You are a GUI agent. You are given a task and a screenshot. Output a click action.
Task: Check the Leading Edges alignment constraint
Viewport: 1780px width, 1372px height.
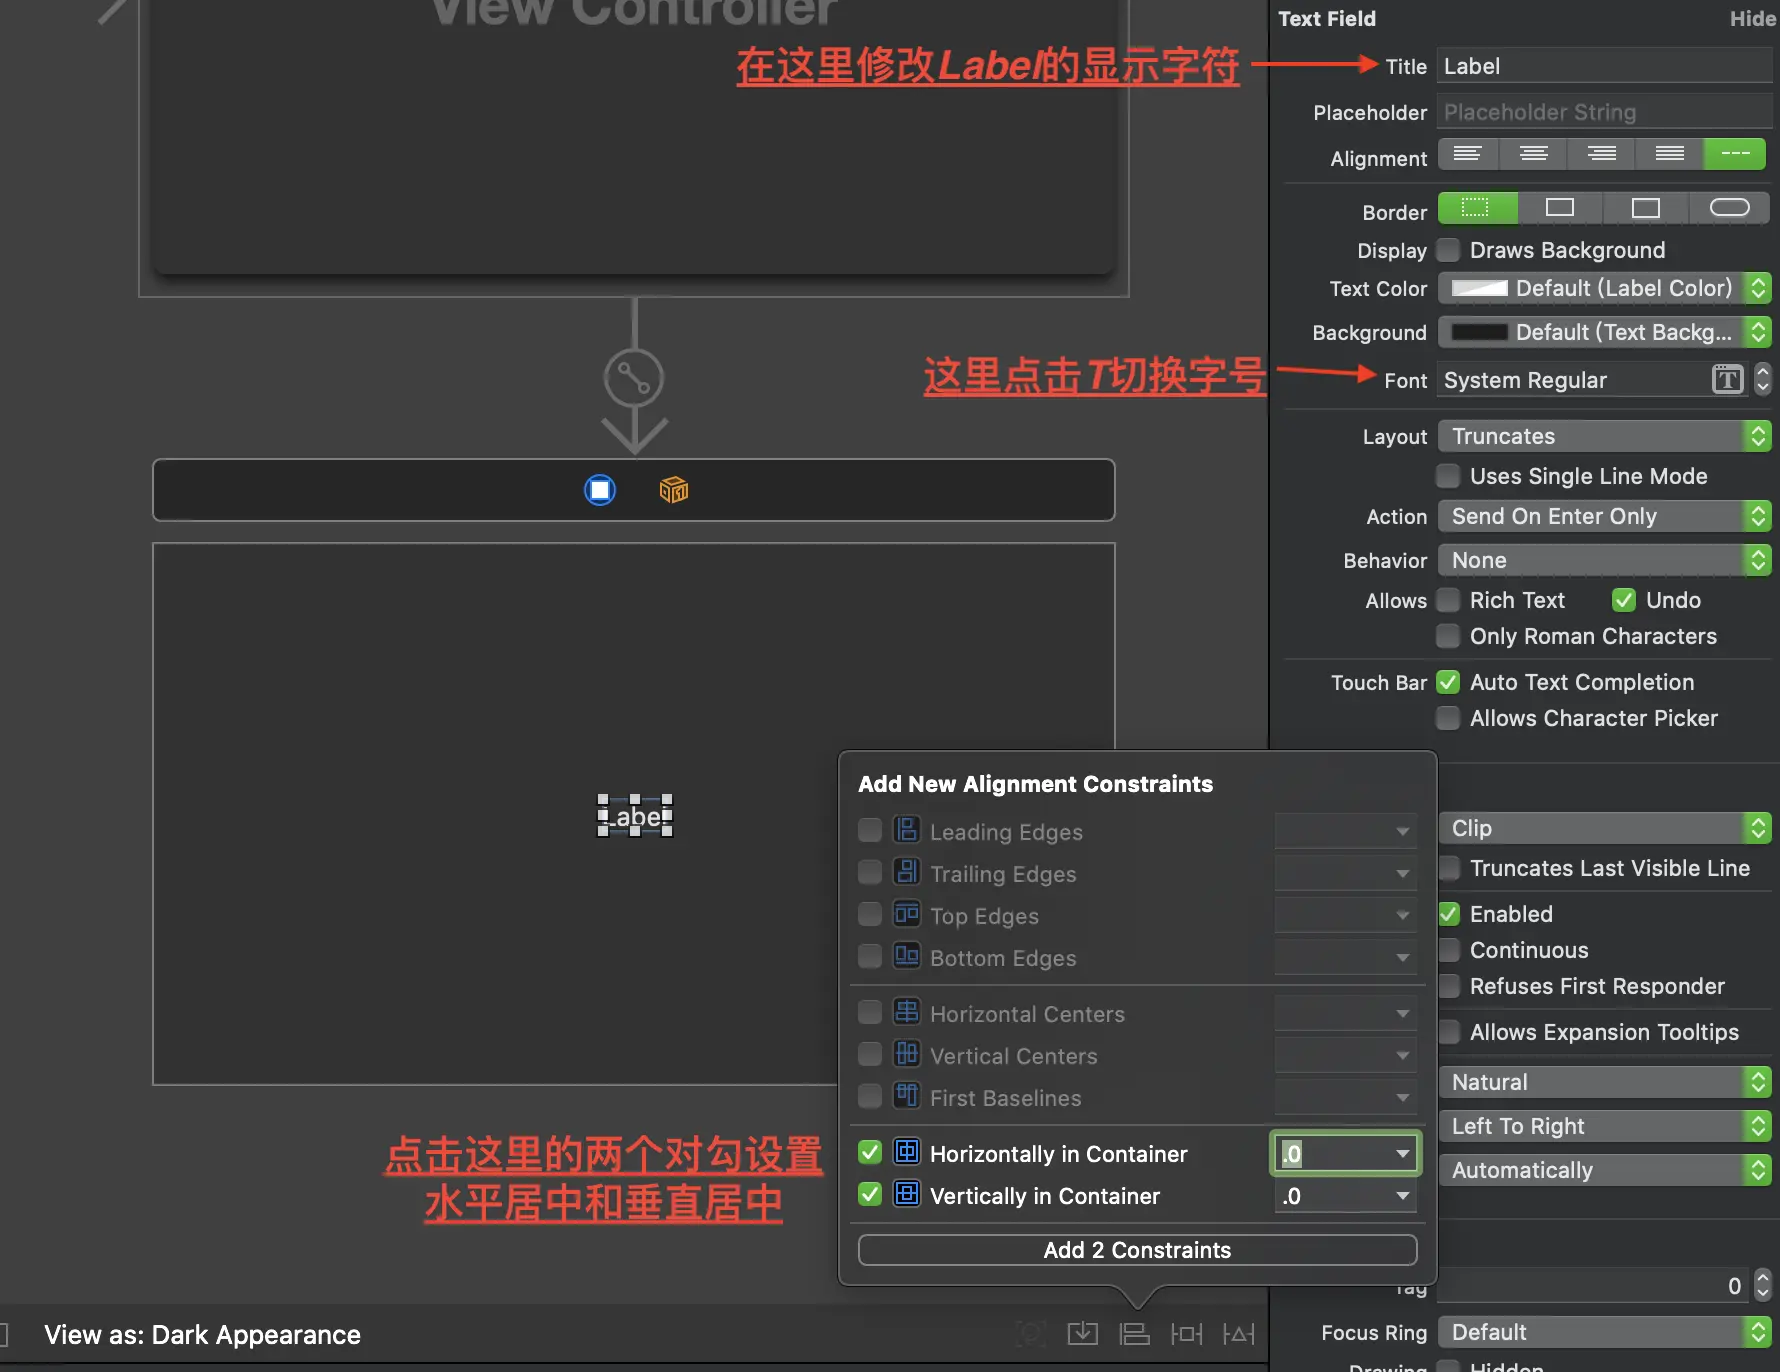tap(869, 830)
